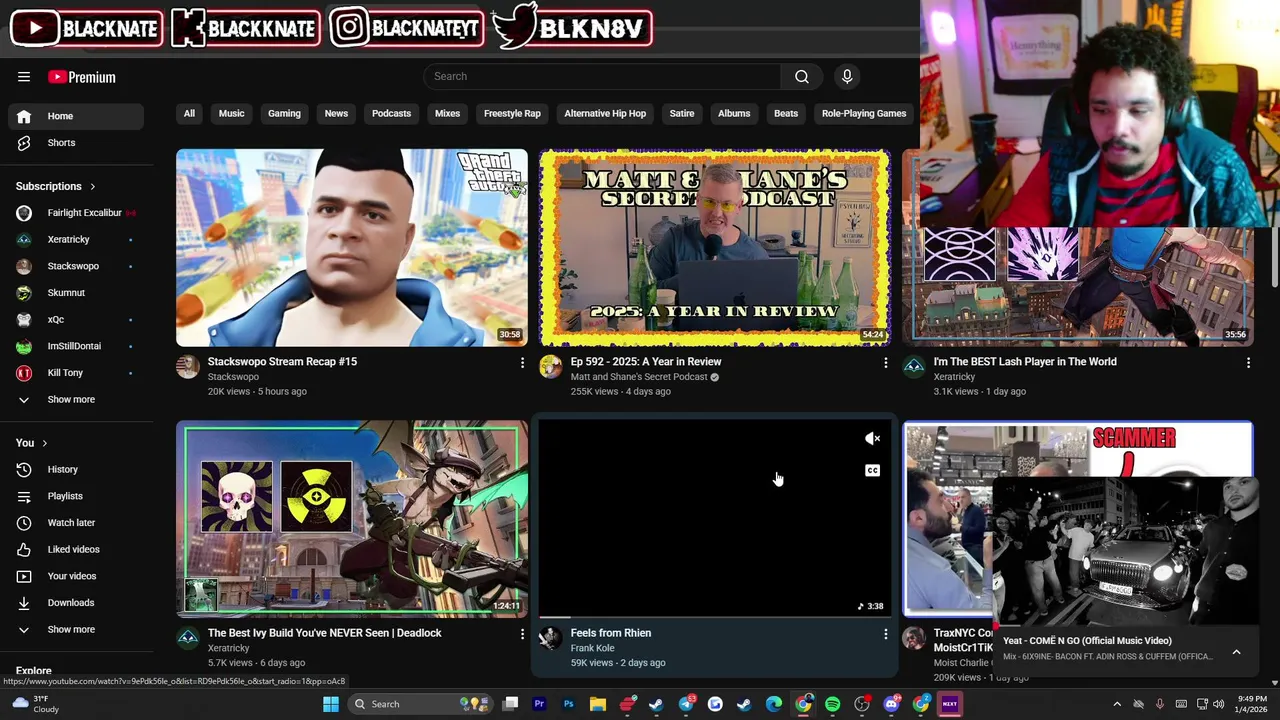The image size is (1280, 720).
Task: Select the News filter chip
Action: click(336, 113)
